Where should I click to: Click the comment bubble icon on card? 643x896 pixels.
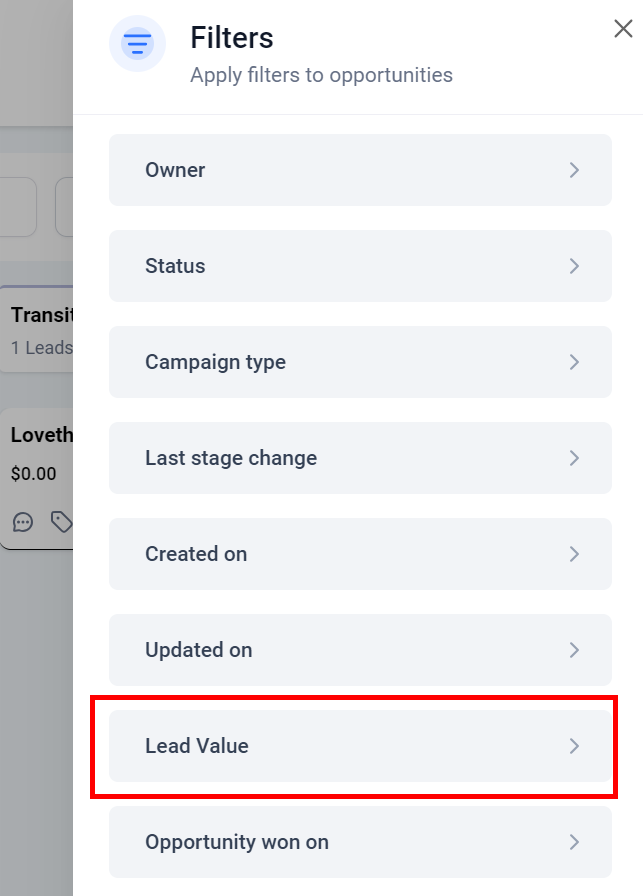[x=23, y=521]
